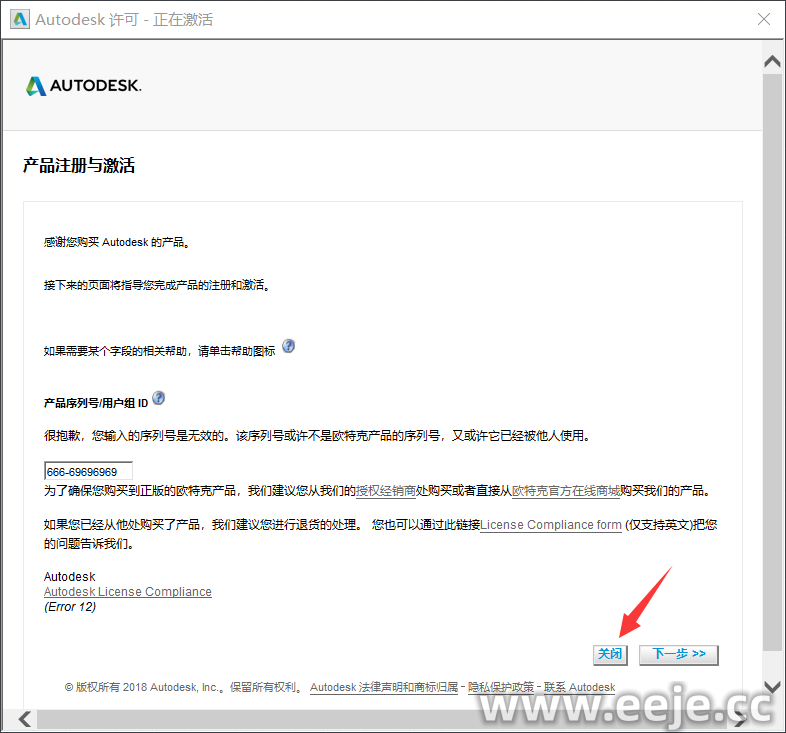Open the 授权经销商 link
Image resolution: width=786 pixels, height=733 pixels.
[386, 491]
